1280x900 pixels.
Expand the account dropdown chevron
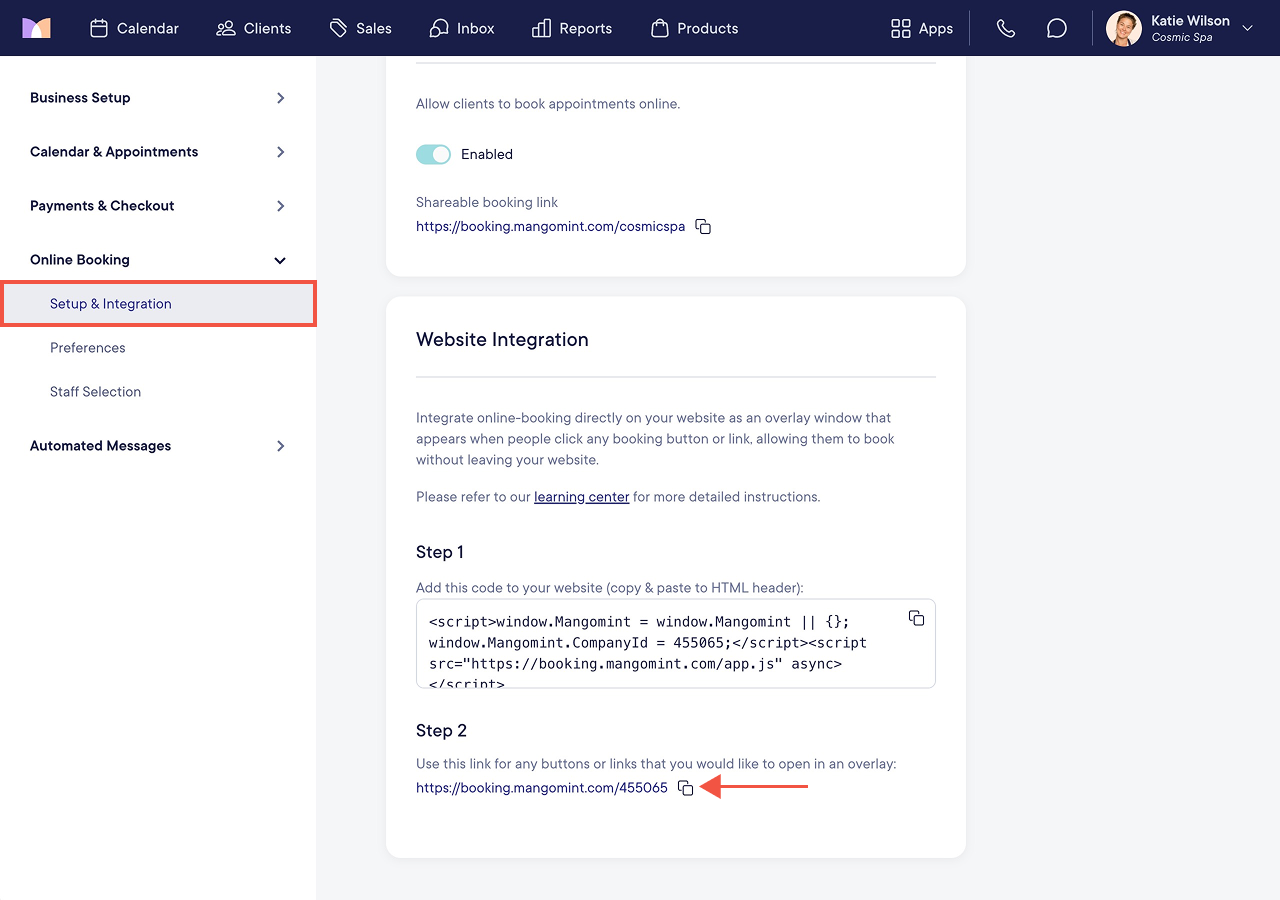coord(1247,28)
